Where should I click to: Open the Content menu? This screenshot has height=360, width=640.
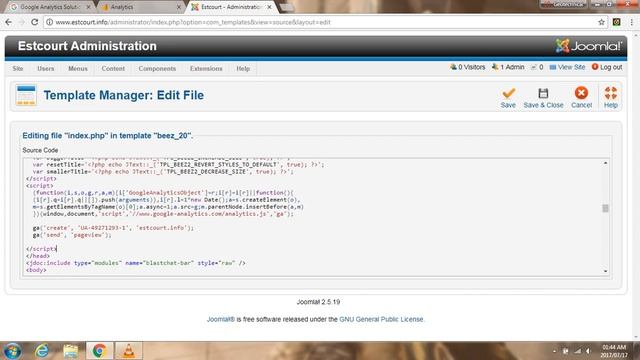tap(113, 69)
